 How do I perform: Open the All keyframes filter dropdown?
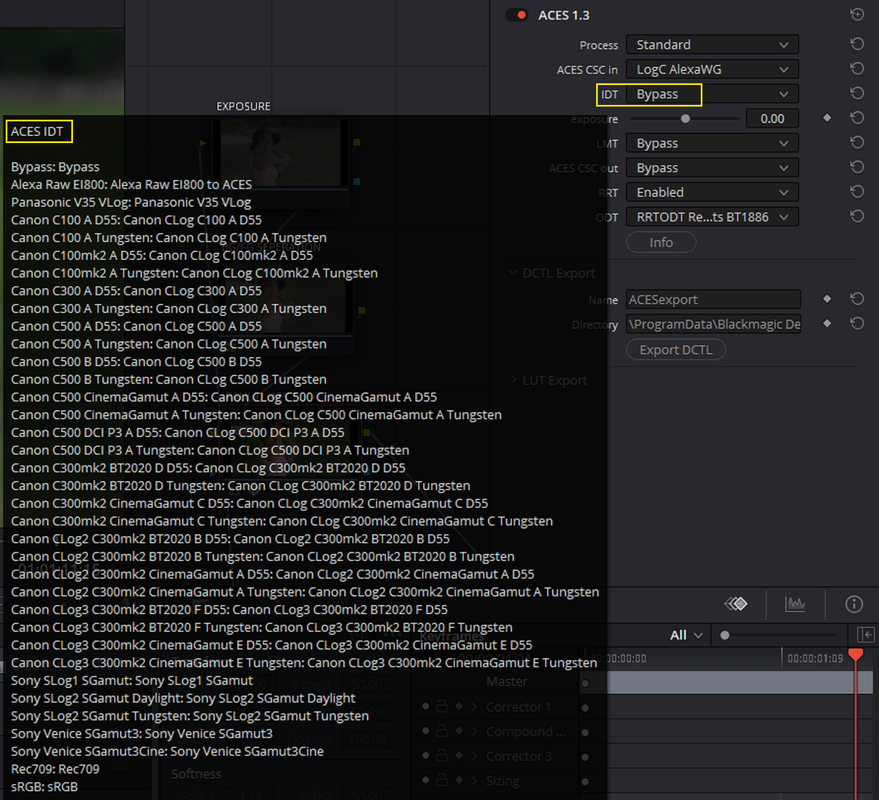(x=686, y=635)
